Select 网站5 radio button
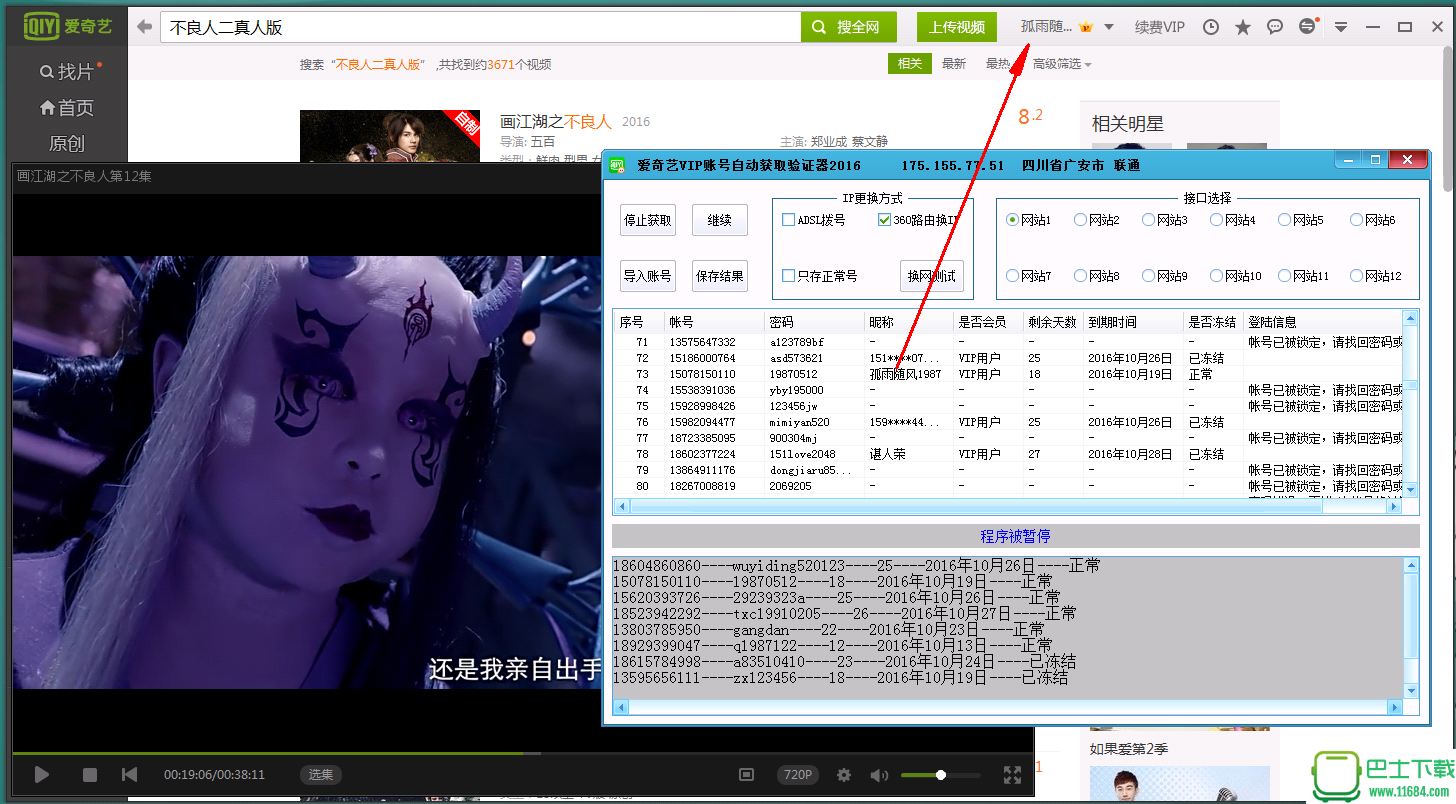The width and height of the screenshot is (1456, 804). tap(1284, 220)
